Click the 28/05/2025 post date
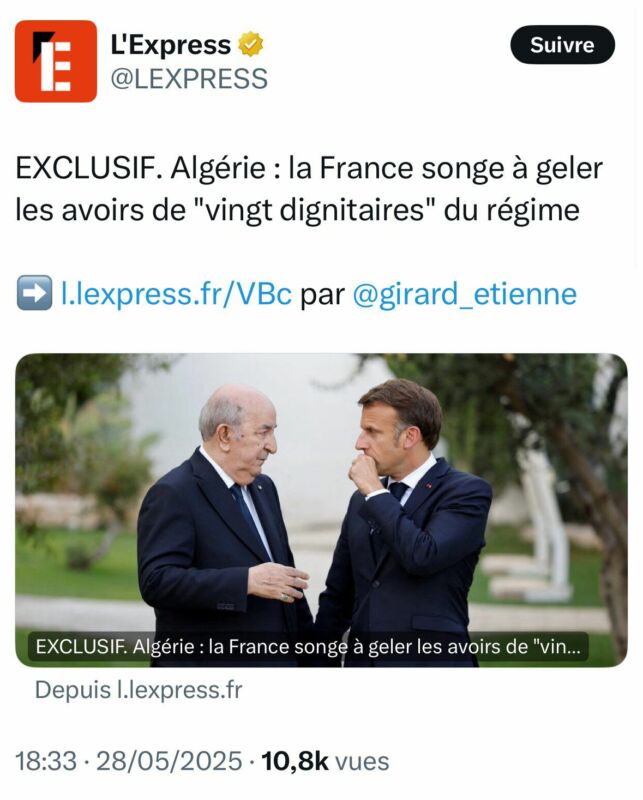Image resolution: width=643 pixels, height=800 pixels. (169, 761)
